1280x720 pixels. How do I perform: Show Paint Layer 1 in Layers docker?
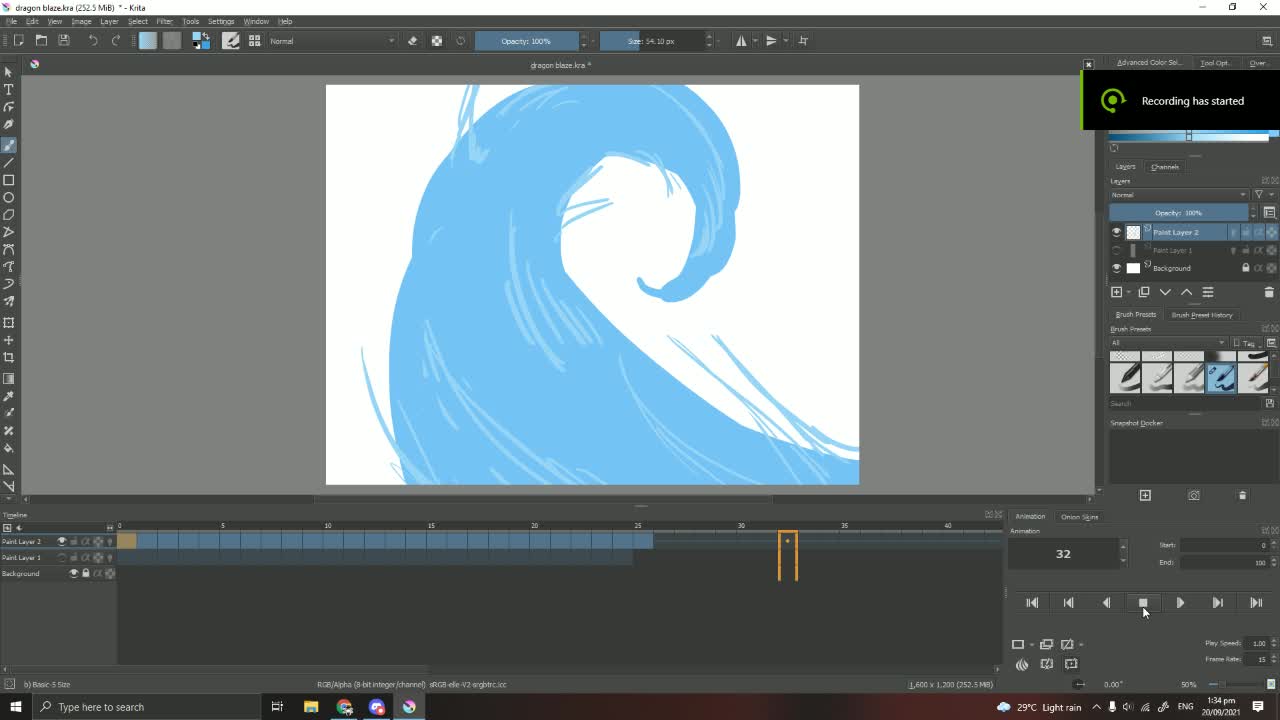click(1117, 250)
